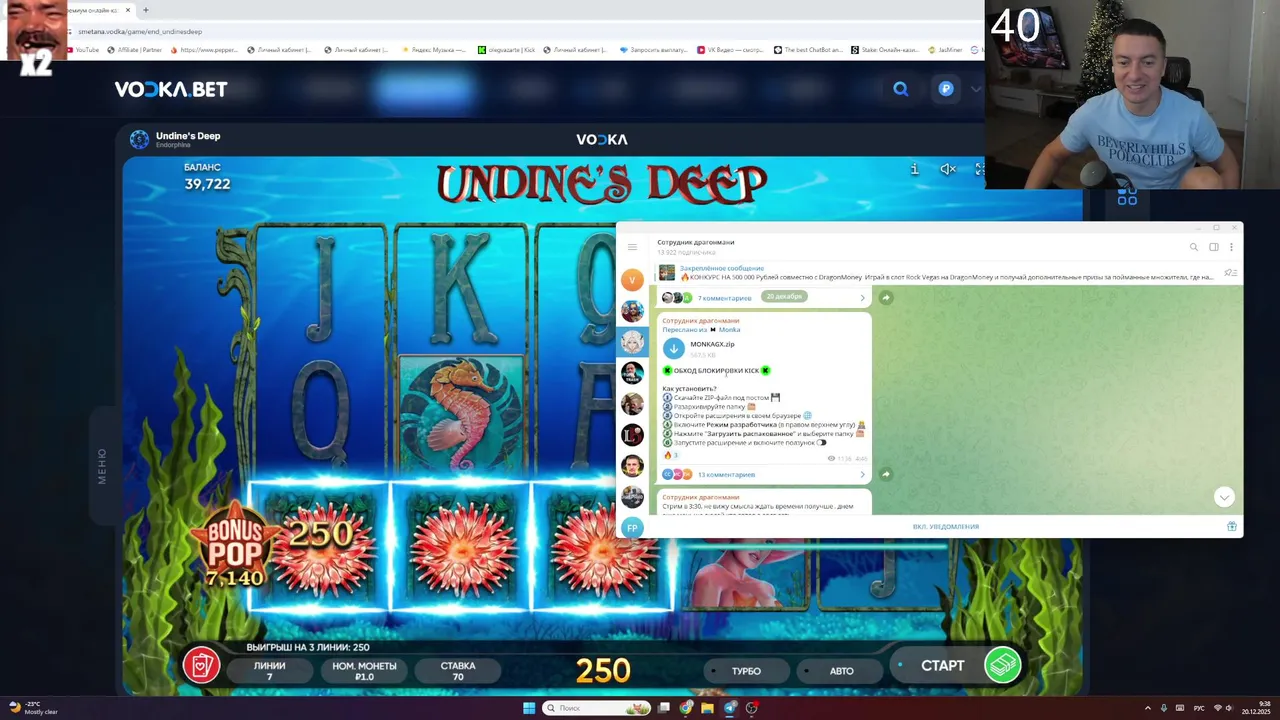Click the Сотрудник драгонмани channel header

tap(695, 242)
